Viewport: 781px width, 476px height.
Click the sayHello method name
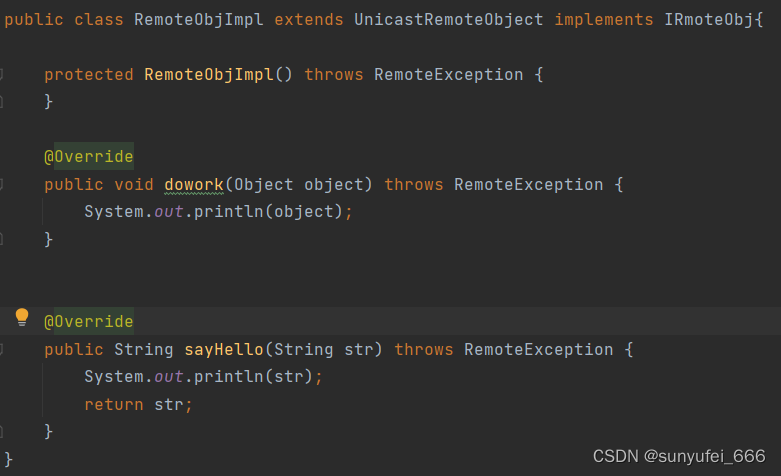[x=224, y=349]
